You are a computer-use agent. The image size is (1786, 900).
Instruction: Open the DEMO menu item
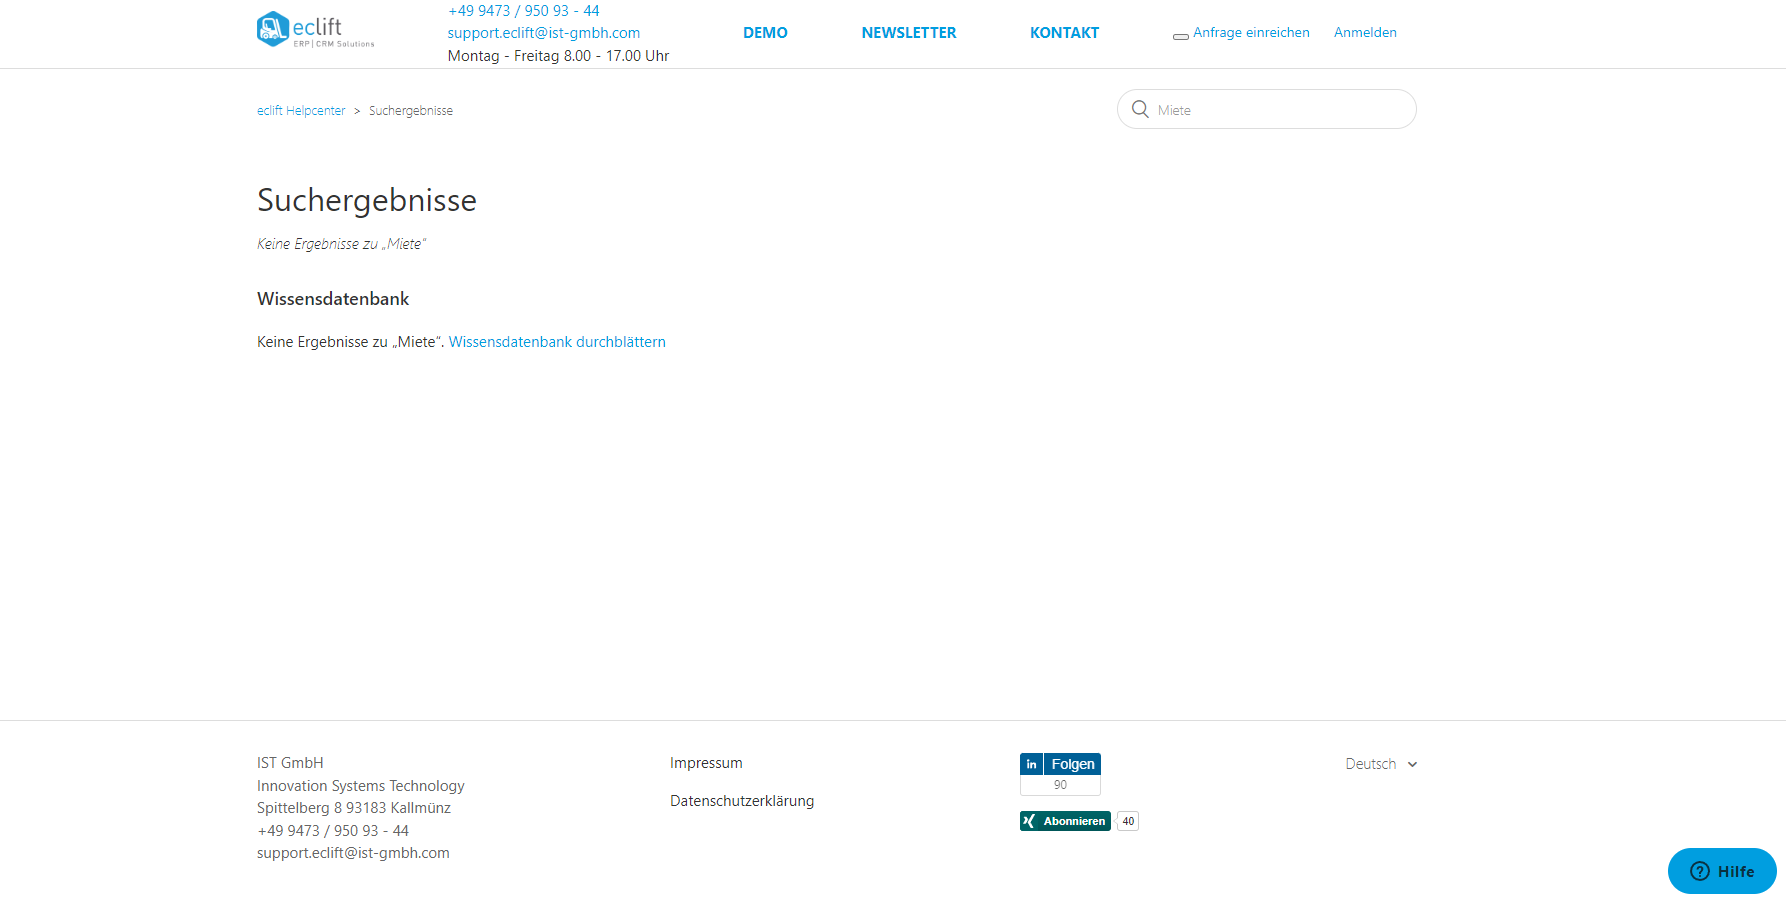coord(765,32)
